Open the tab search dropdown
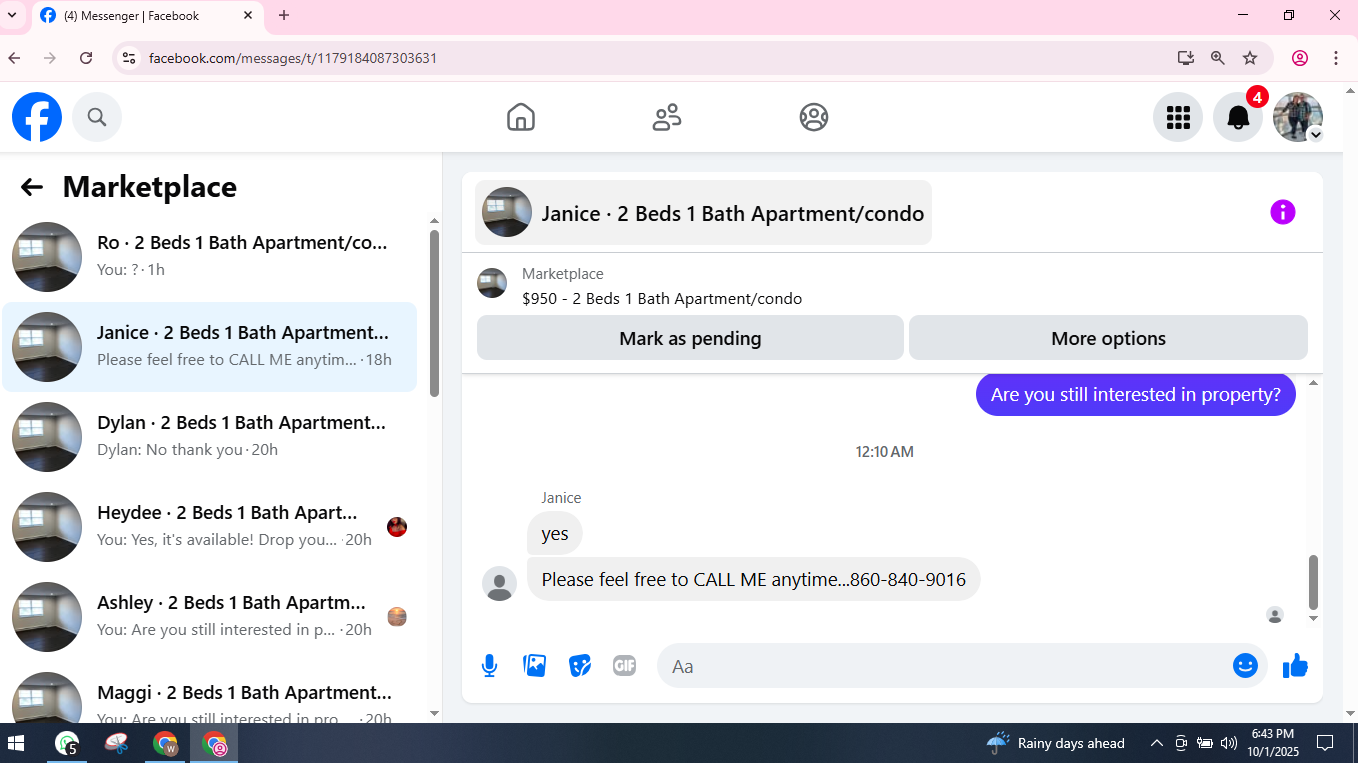The width and height of the screenshot is (1358, 763). click(x=12, y=16)
